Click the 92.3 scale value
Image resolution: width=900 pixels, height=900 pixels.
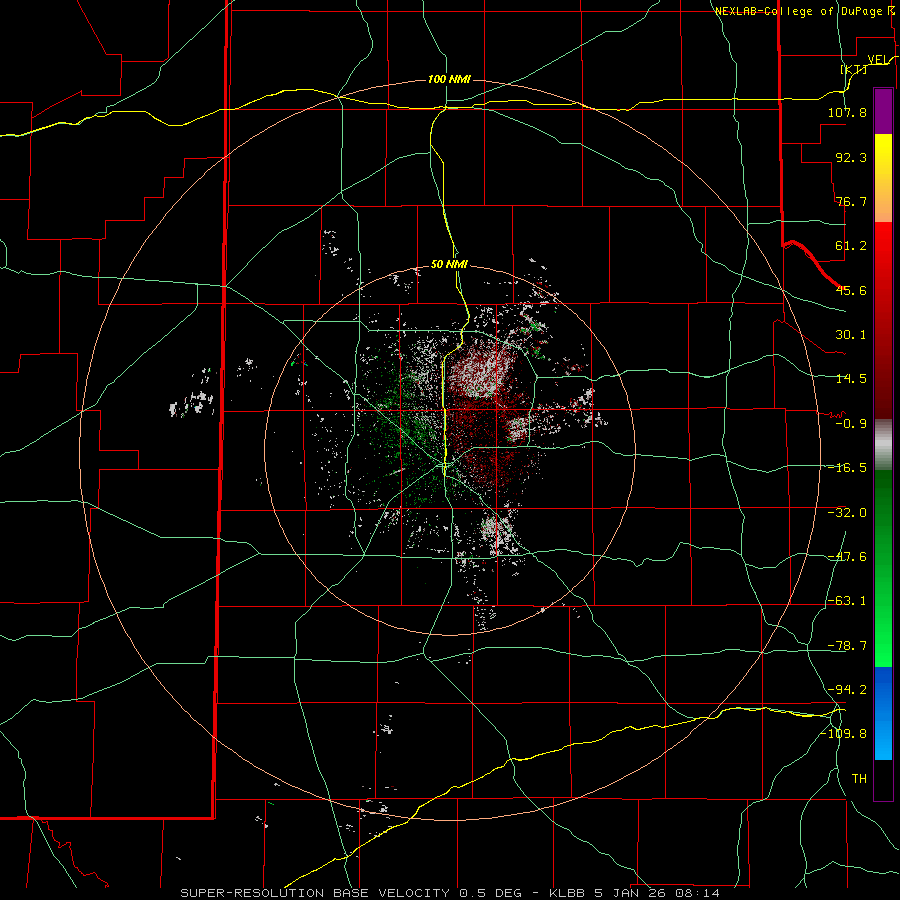[x=851, y=157]
